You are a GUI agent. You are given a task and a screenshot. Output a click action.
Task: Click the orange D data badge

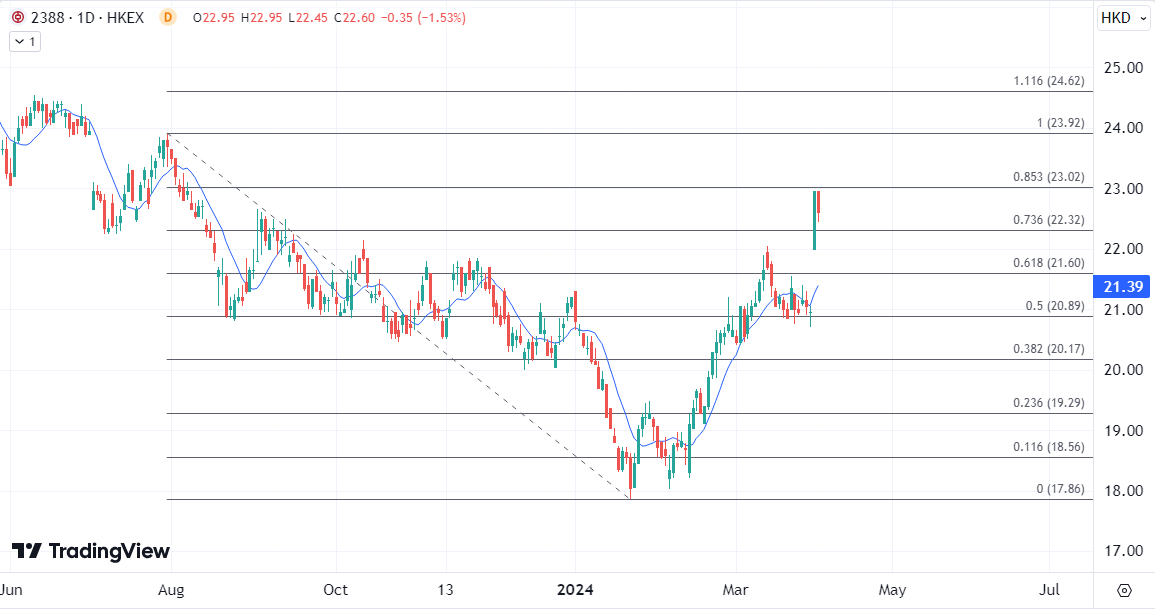167,18
